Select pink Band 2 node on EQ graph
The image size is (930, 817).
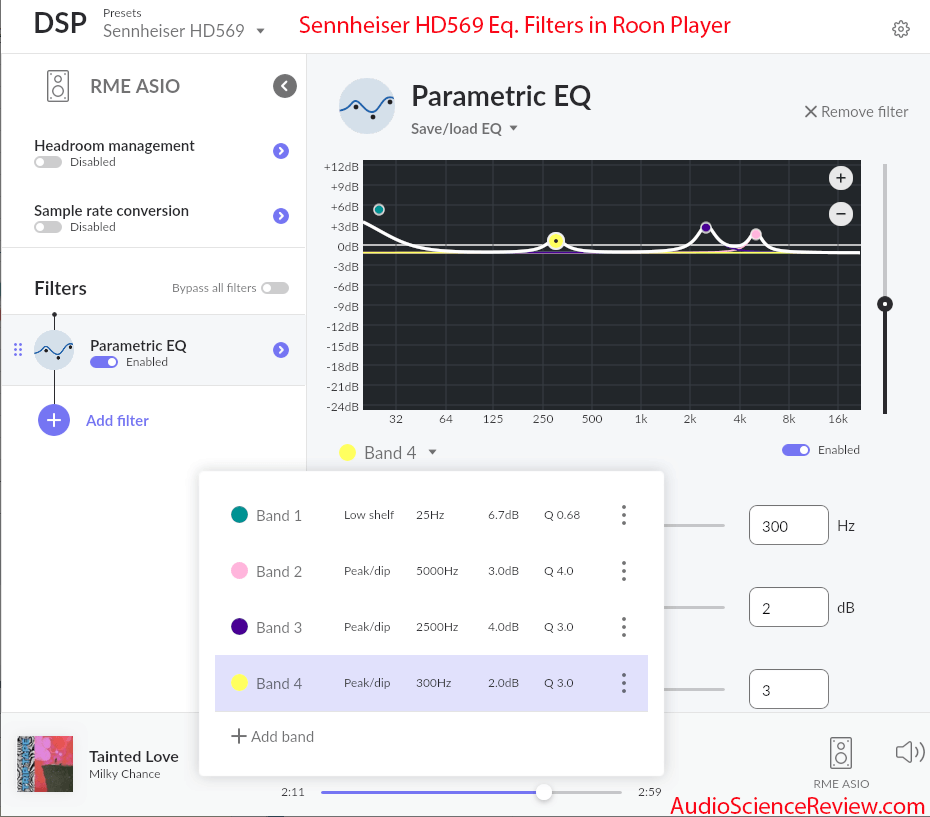tap(756, 234)
